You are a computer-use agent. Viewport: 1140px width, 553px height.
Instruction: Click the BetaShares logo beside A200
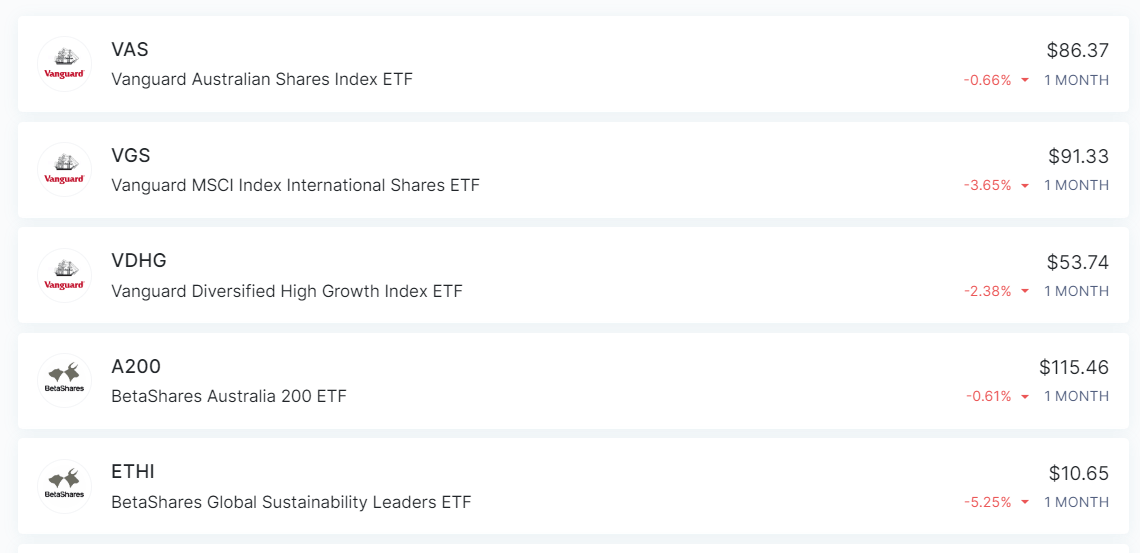coord(64,381)
